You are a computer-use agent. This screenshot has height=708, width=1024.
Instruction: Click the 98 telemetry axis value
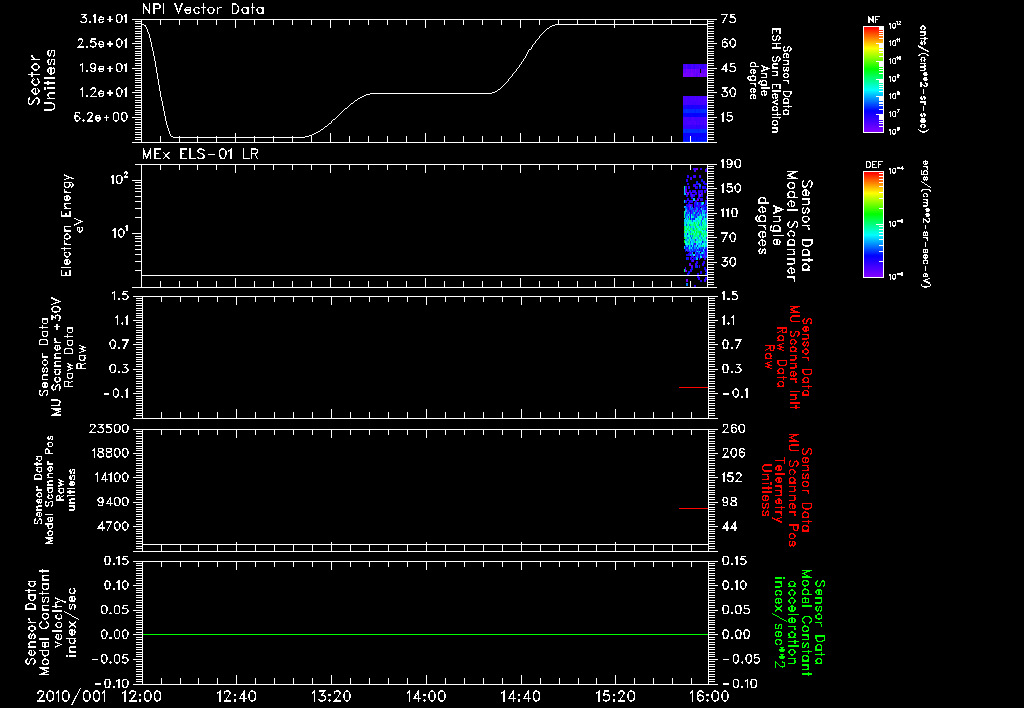729,502
